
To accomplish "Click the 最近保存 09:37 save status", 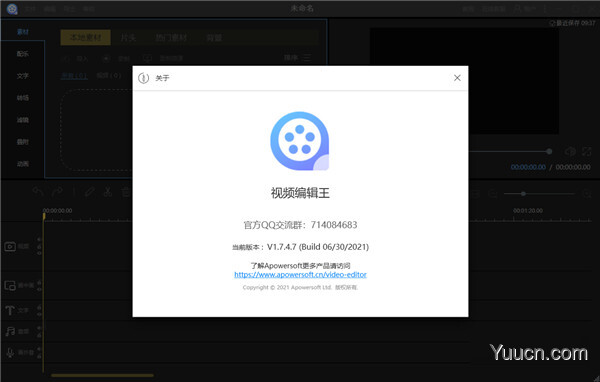I will (572, 23).
